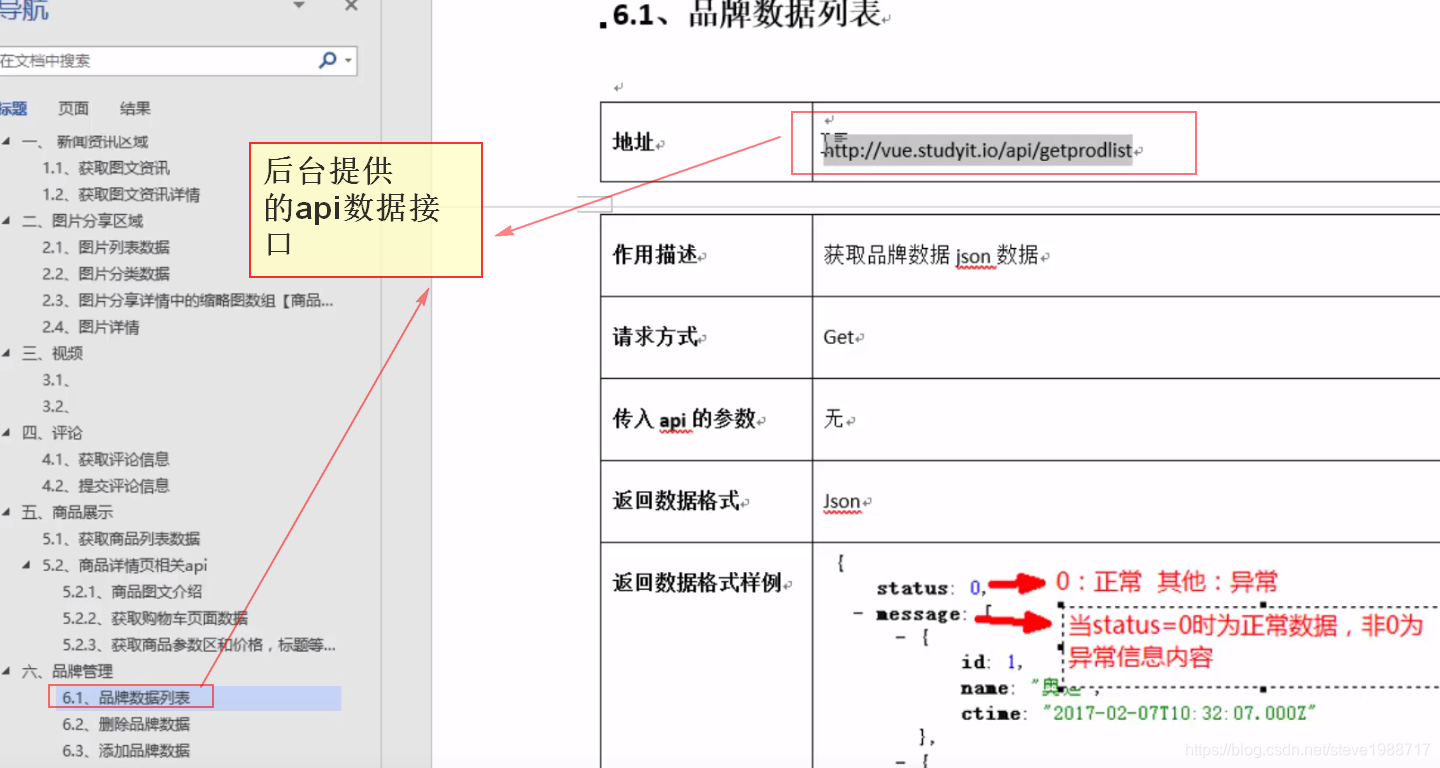This screenshot has width=1440, height=768.
Task: Go to heading 一、新闻资讯区域
Action: pyautogui.click(x=85, y=141)
